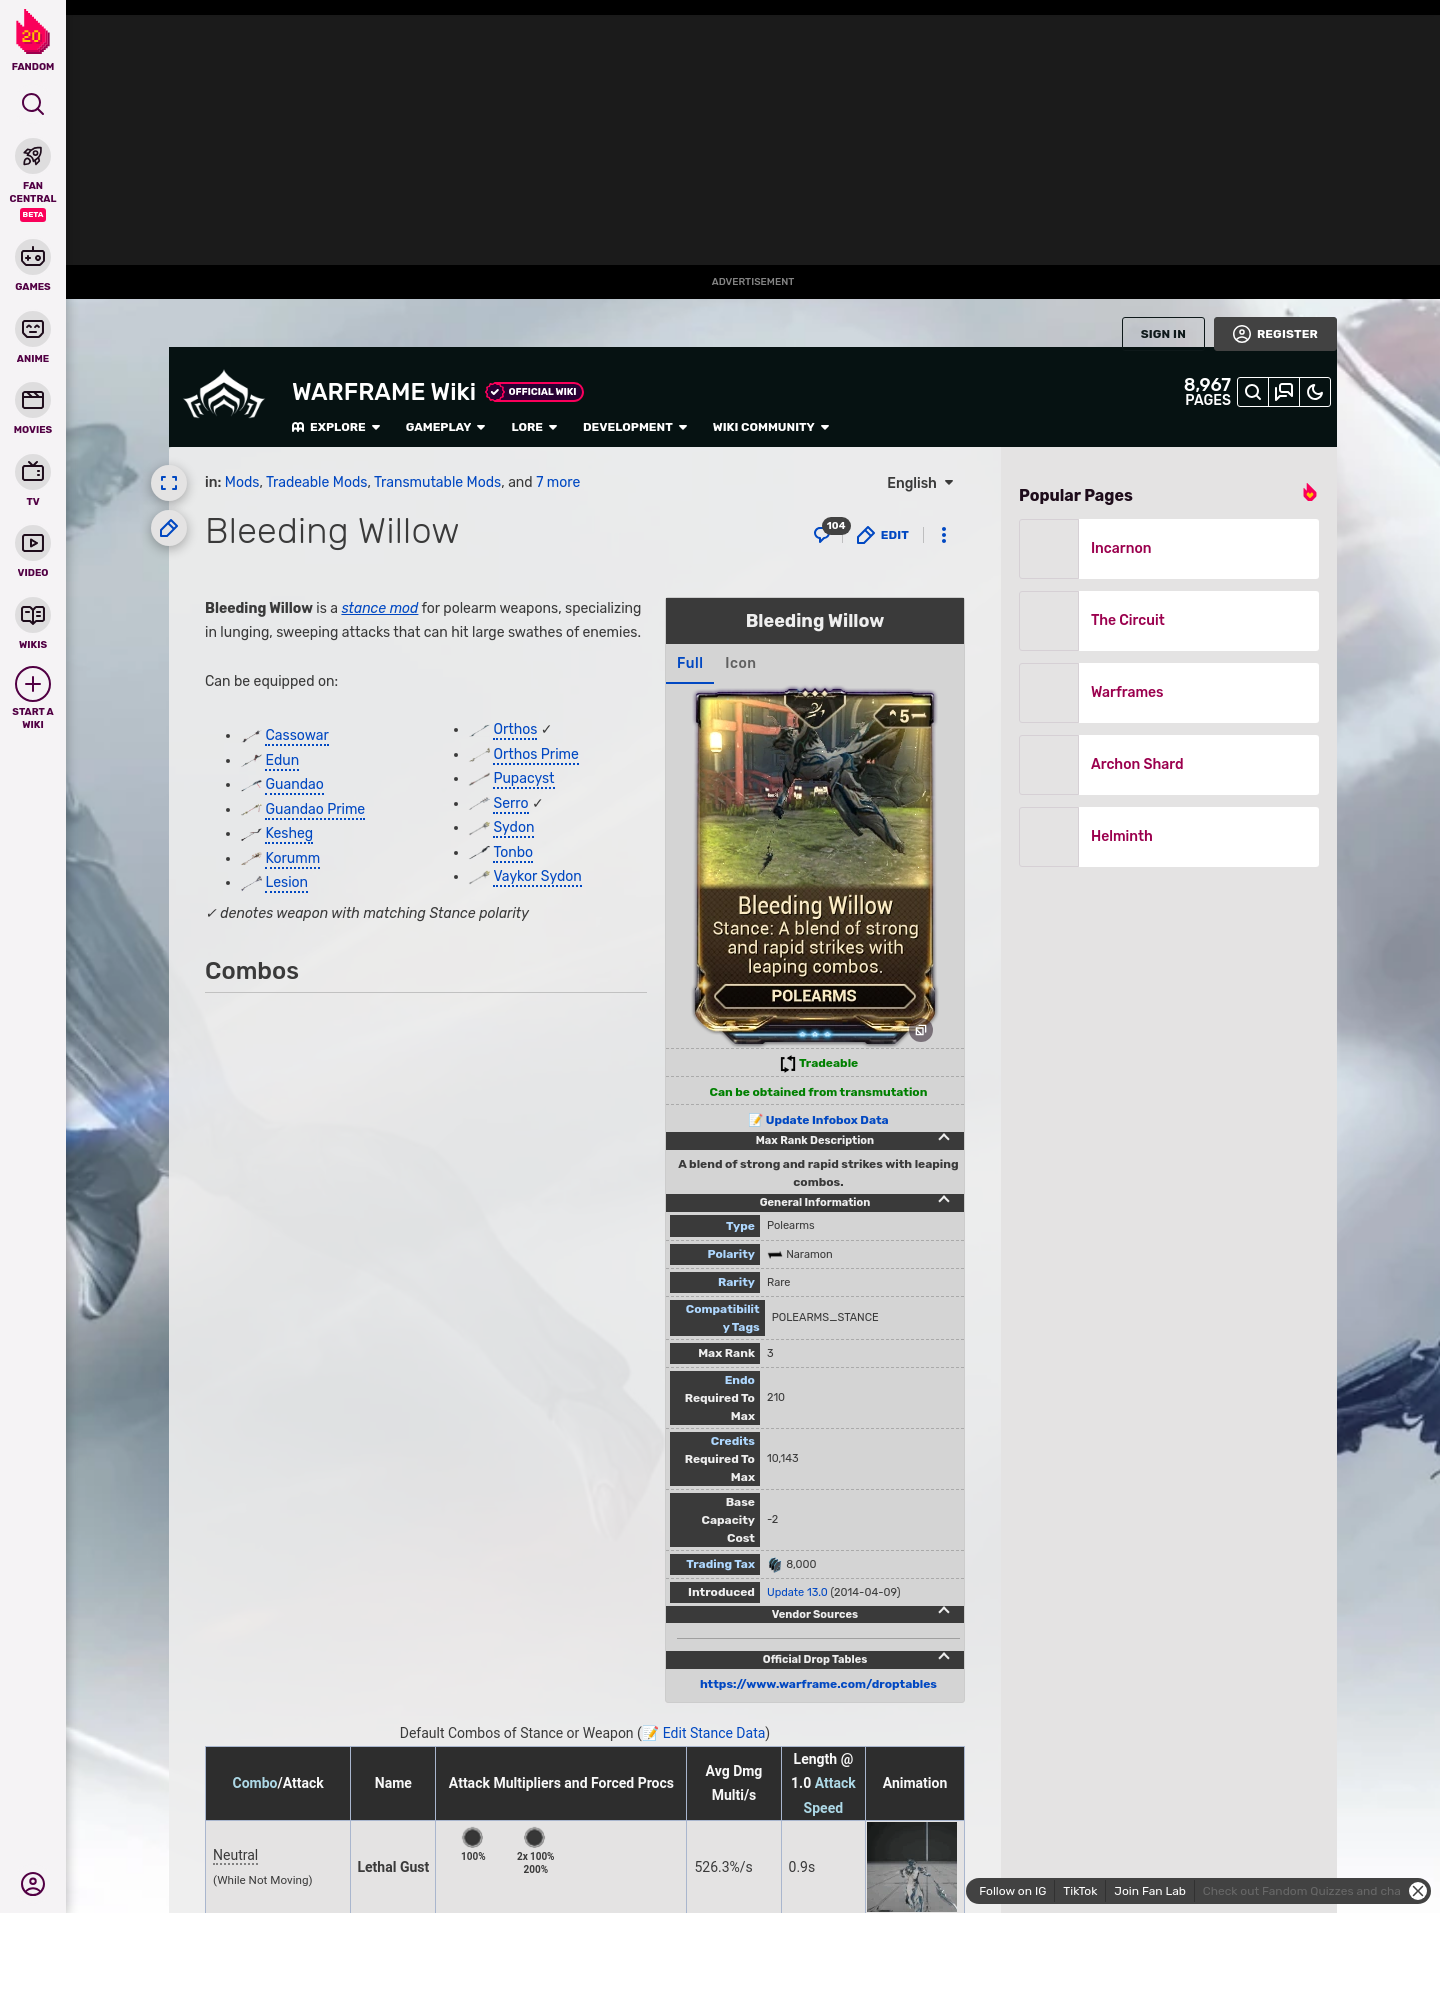Open the Helminth popular page
Screen dimensions: 1440x2000
point(1169,836)
